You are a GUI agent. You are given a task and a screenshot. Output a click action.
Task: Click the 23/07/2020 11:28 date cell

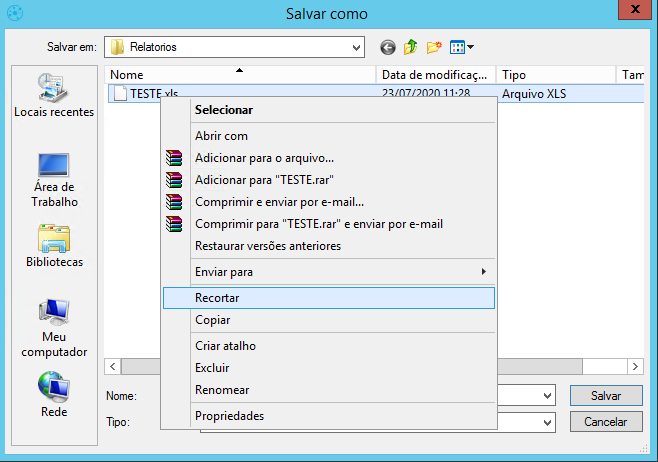pos(426,93)
